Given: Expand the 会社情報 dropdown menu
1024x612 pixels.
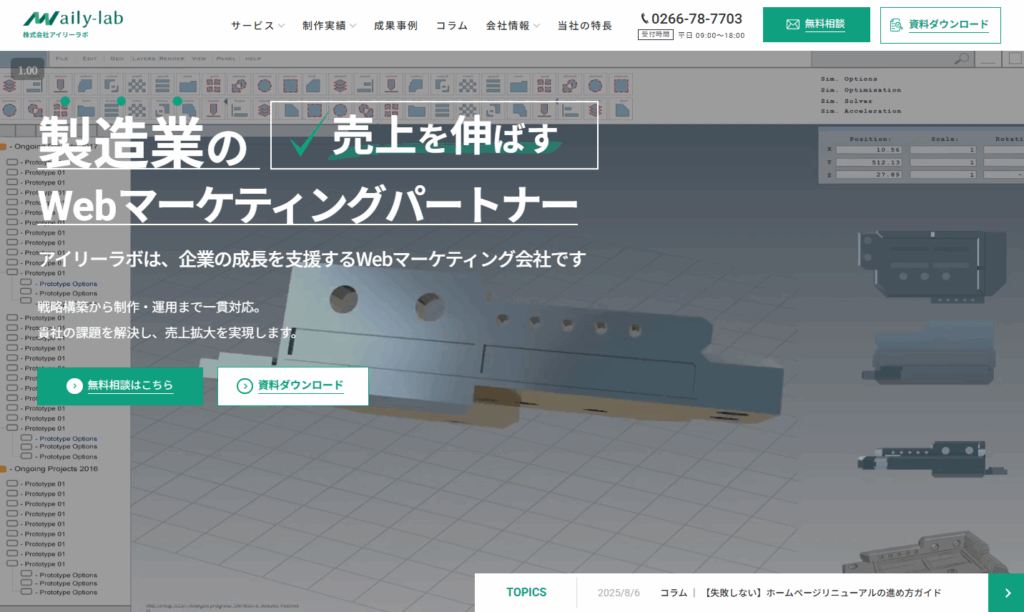Looking at the screenshot, I should pos(513,25).
